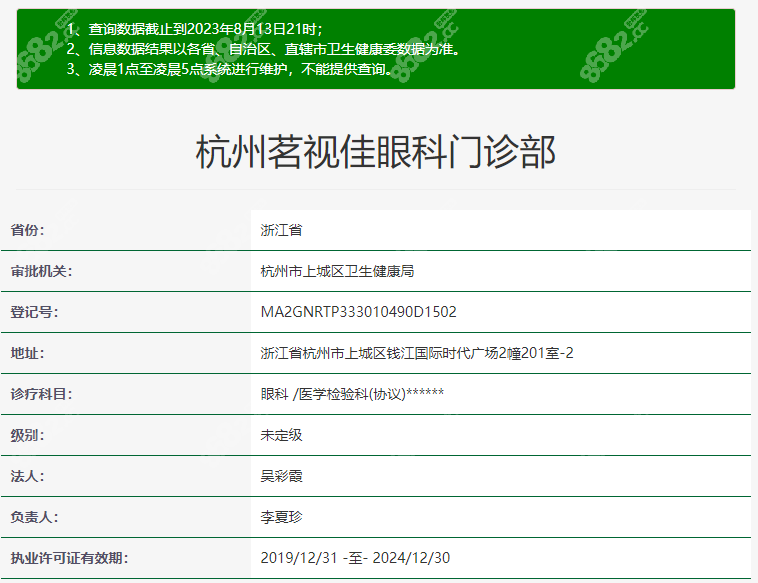This screenshot has height=583, width=758.
Task: Click the value 未定级
Action: coord(281,436)
